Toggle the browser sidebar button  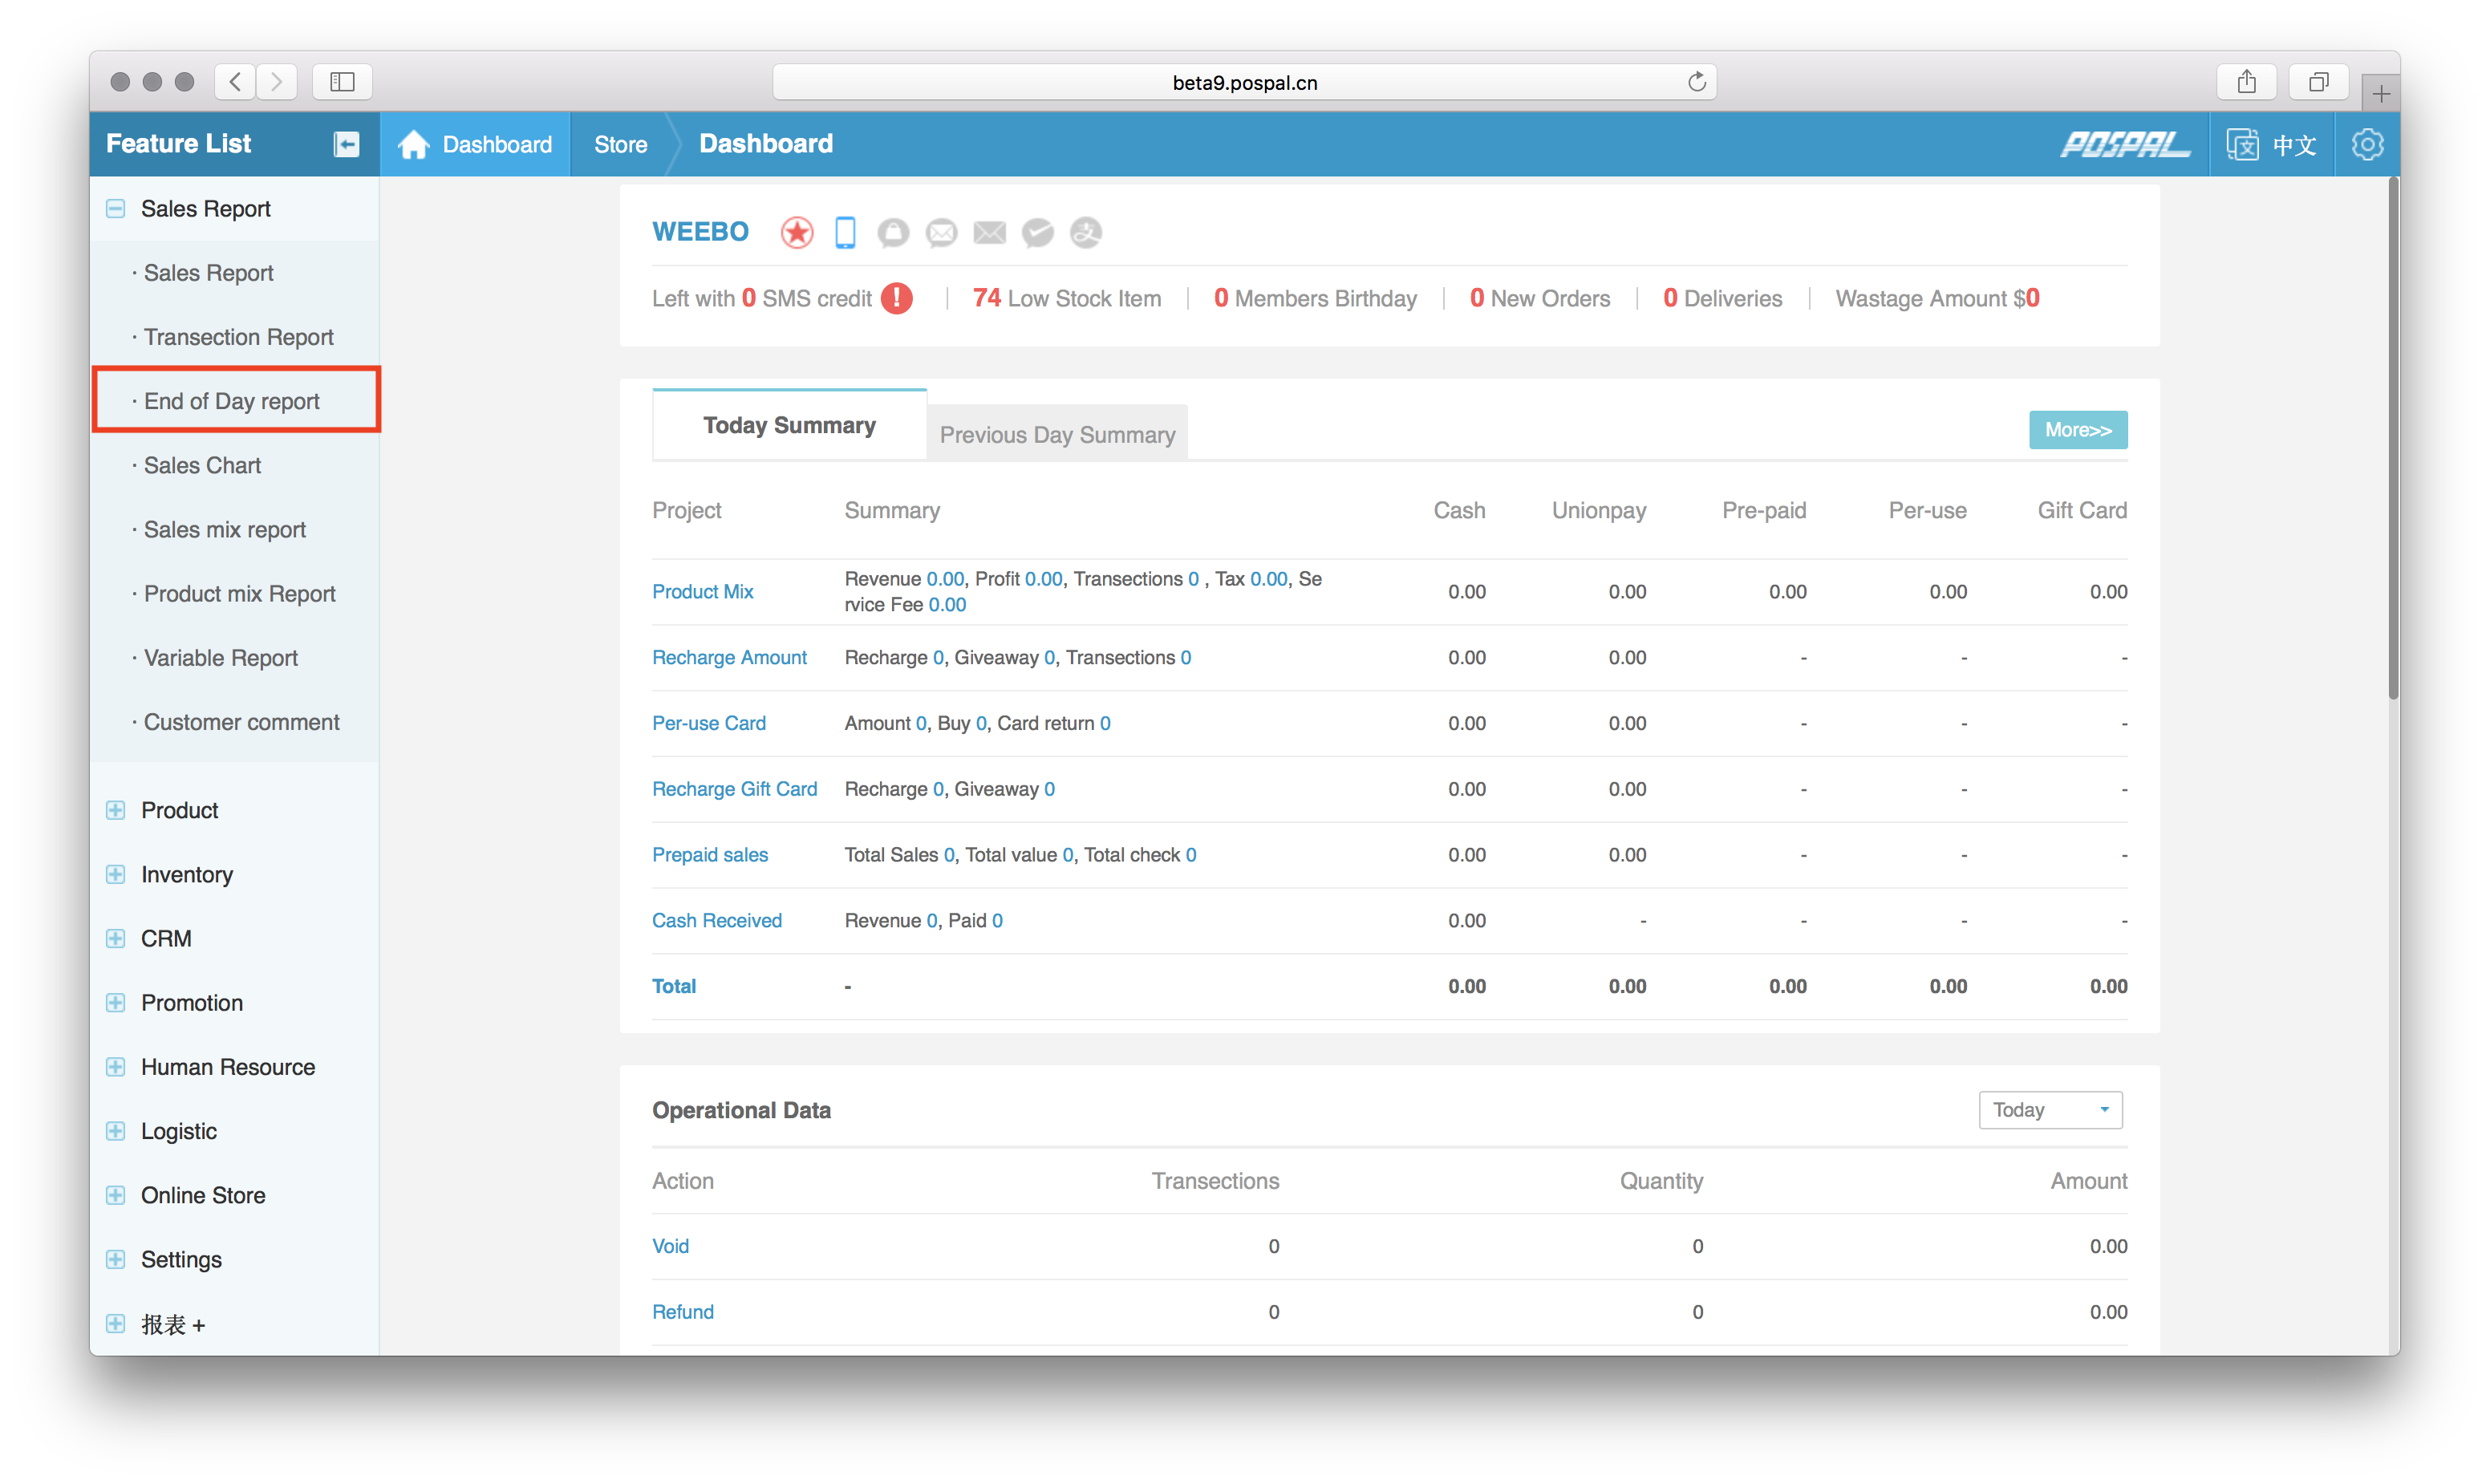tap(342, 82)
